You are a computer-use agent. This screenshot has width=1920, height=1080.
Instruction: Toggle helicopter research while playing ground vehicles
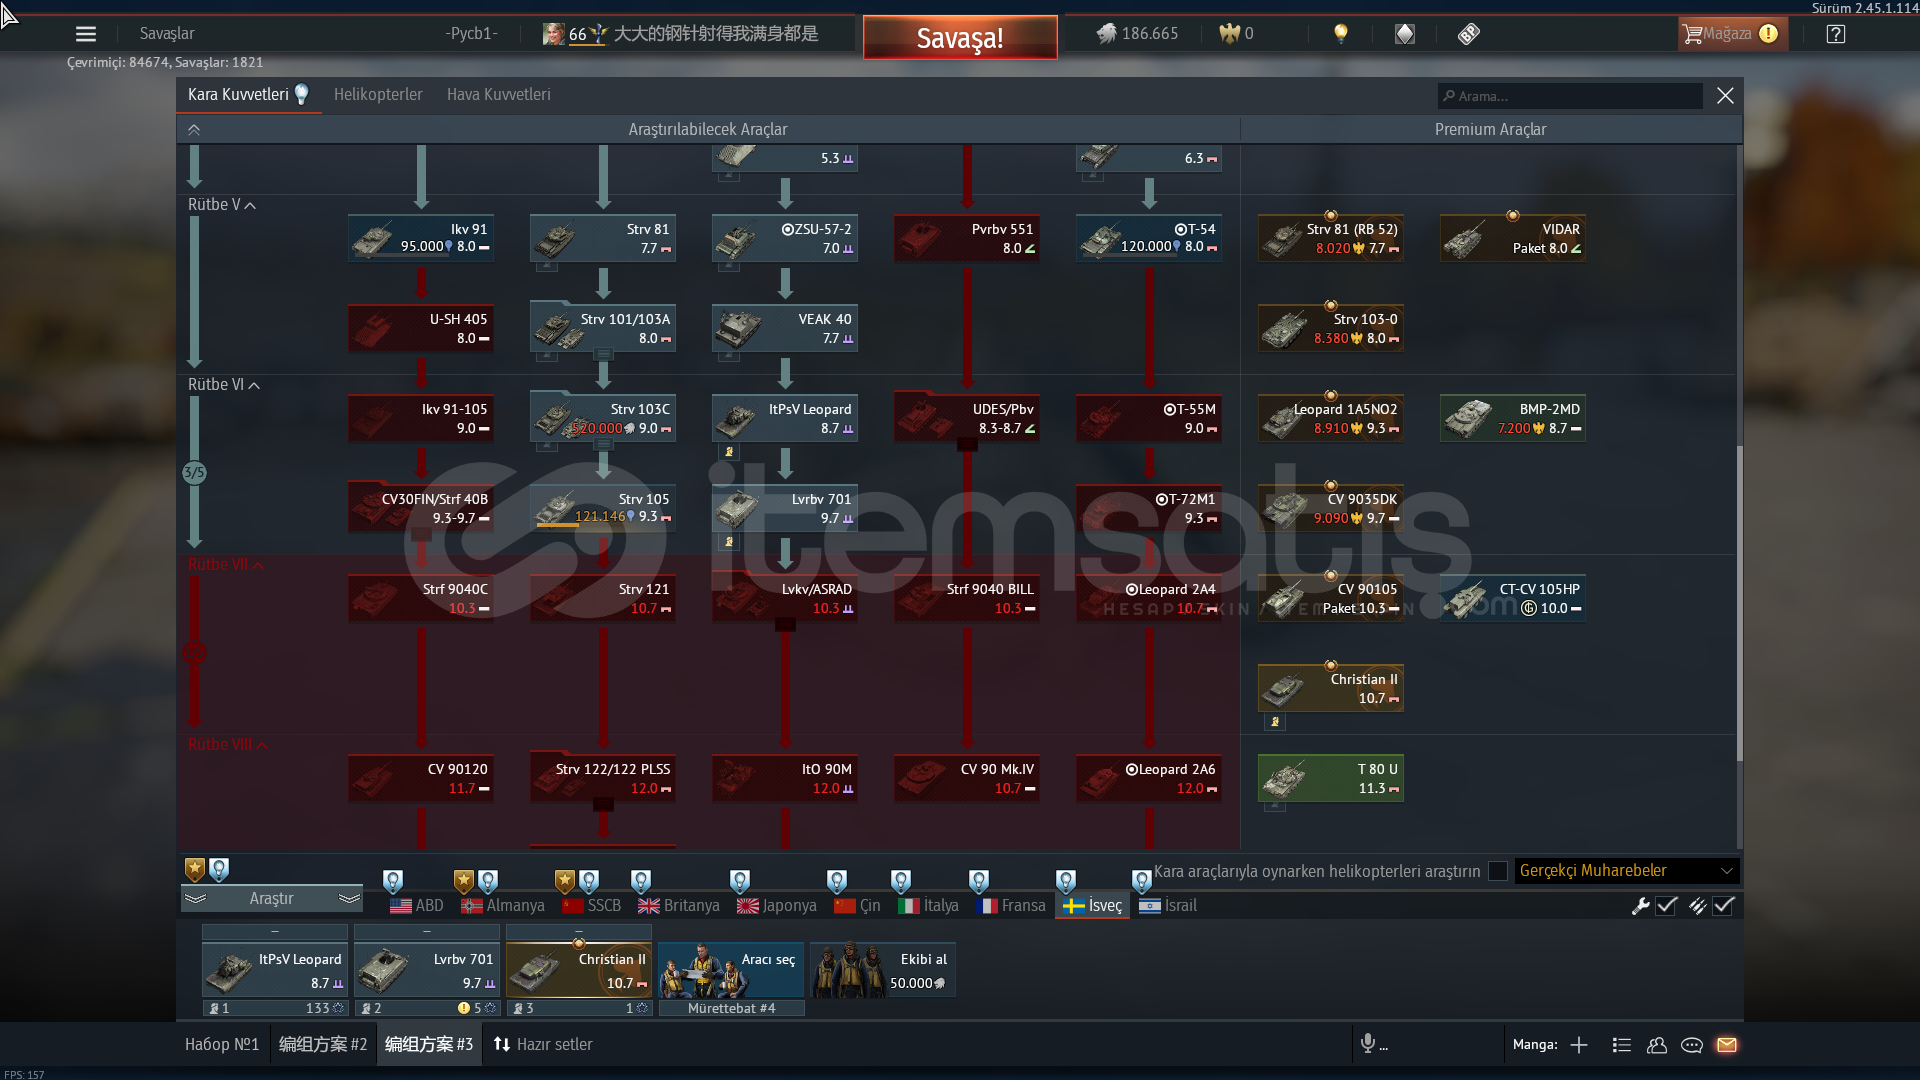click(1498, 871)
